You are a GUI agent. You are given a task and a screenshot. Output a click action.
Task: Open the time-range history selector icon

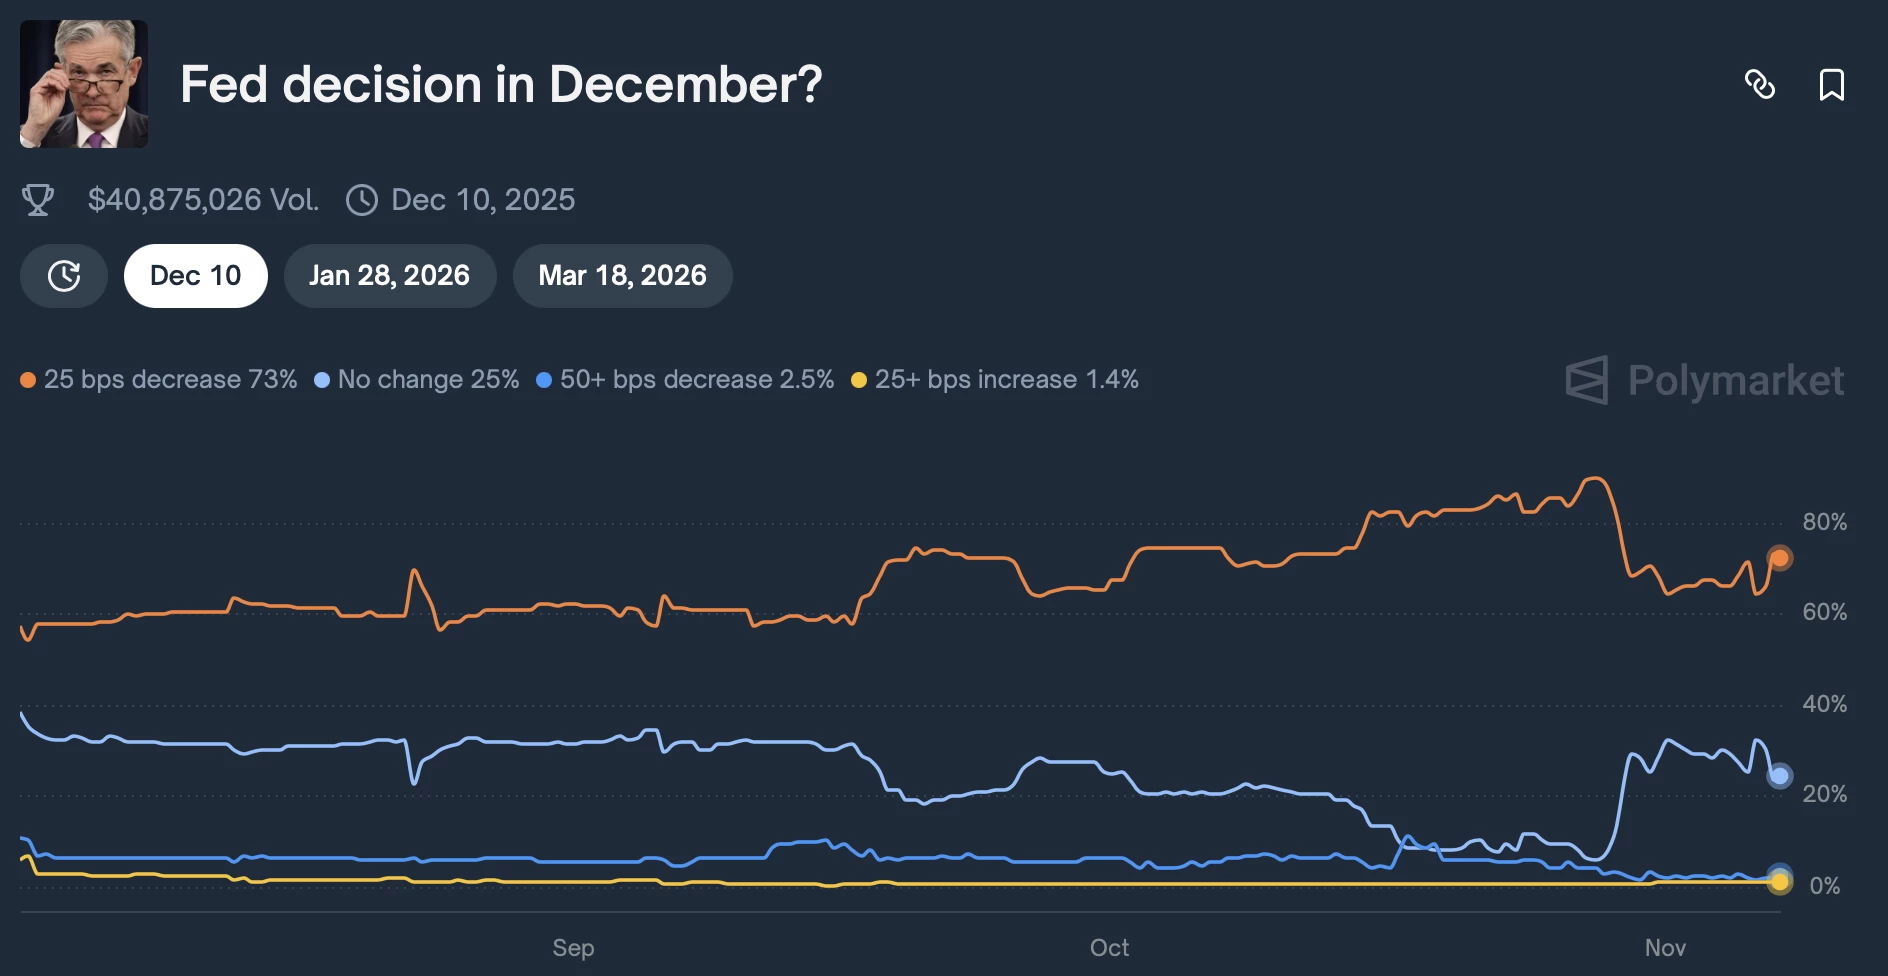coord(63,275)
